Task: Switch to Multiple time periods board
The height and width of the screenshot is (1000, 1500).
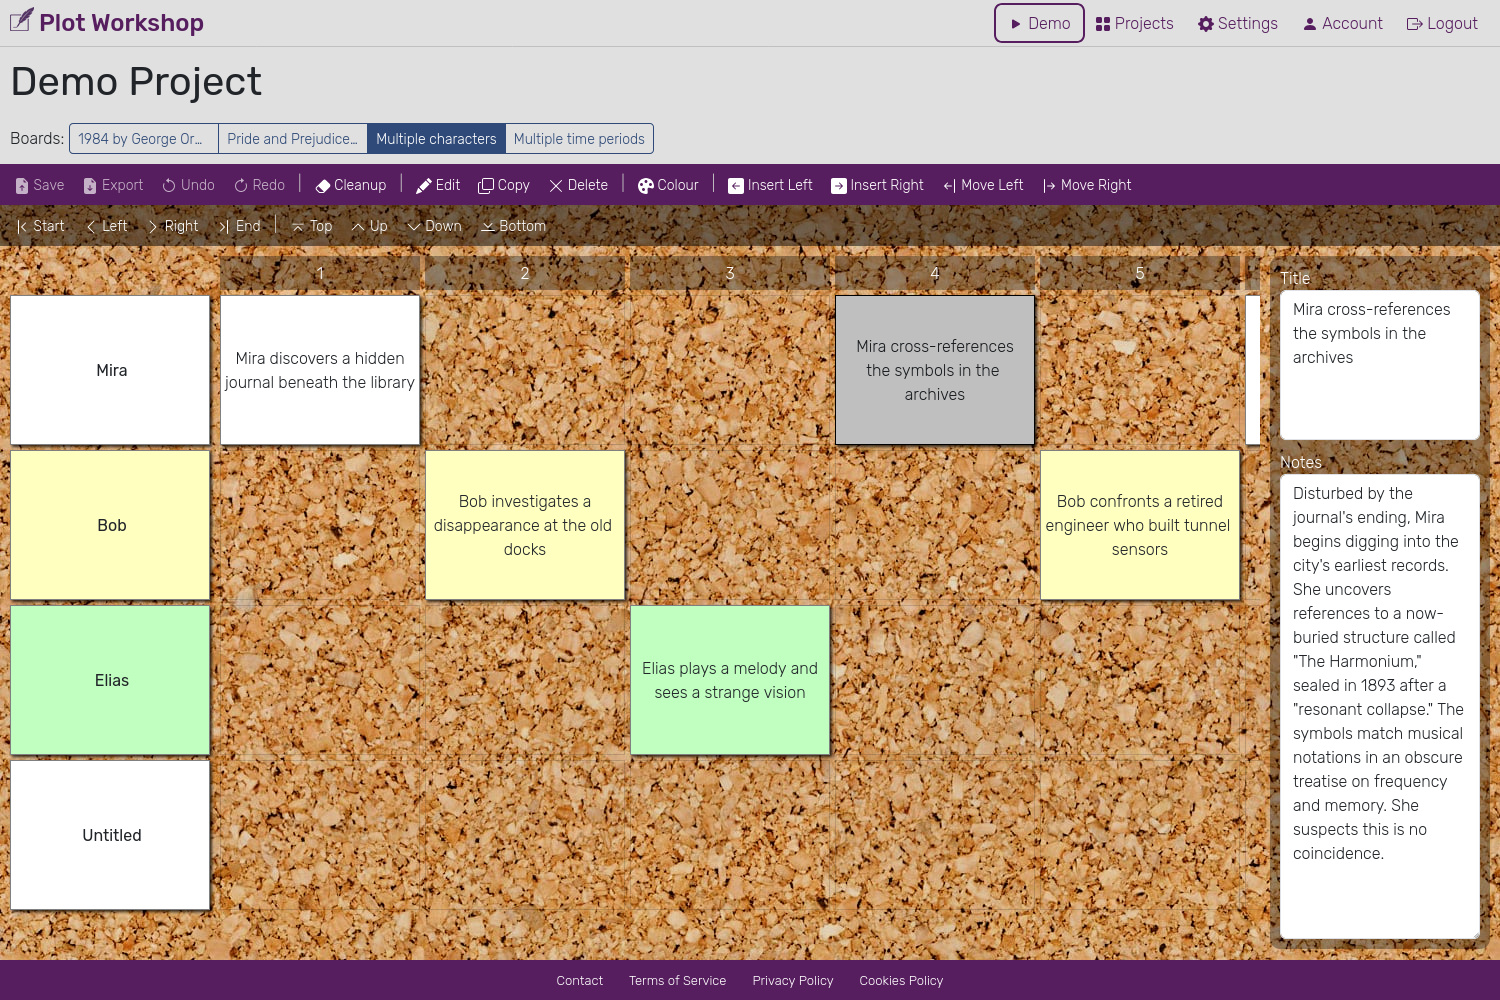Action: [579, 139]
